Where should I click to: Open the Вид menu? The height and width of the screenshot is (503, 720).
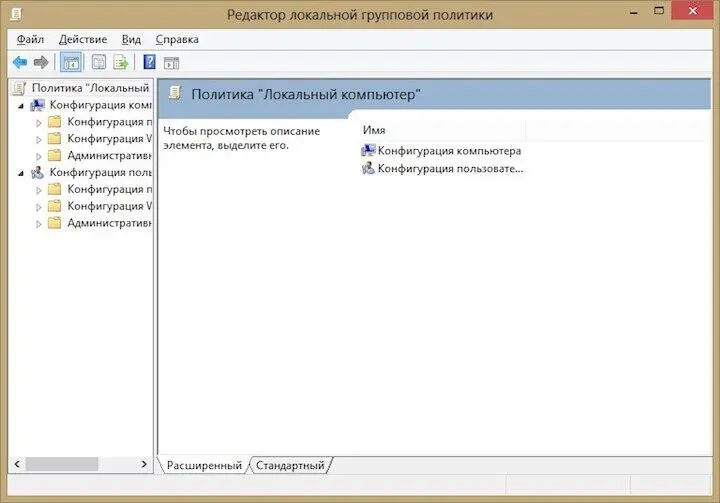(x=131, y=40)
